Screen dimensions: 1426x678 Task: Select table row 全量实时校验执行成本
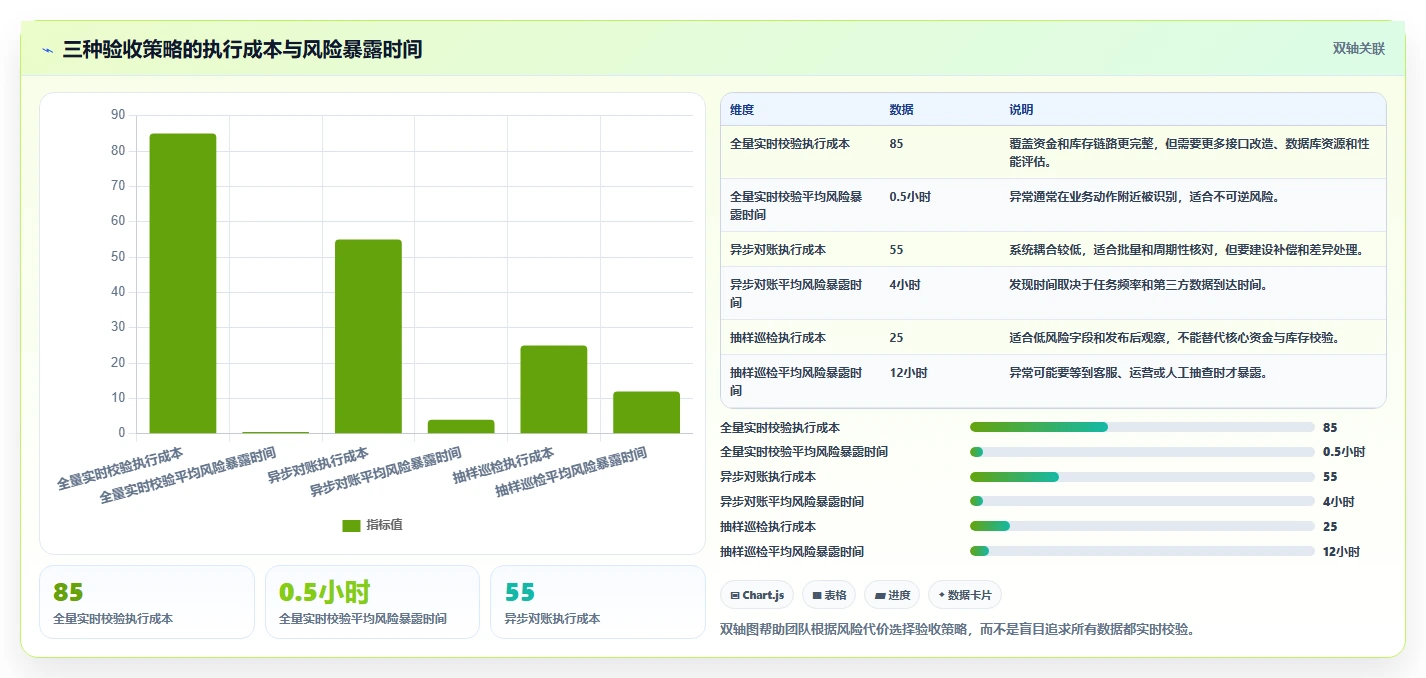(1053, 152)
